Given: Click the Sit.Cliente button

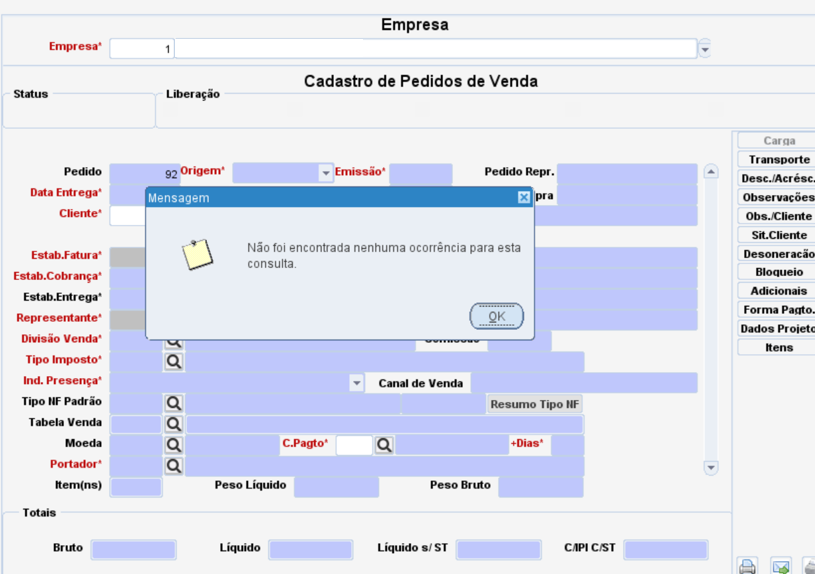Looking at the screenshot, I should (779, 235).
